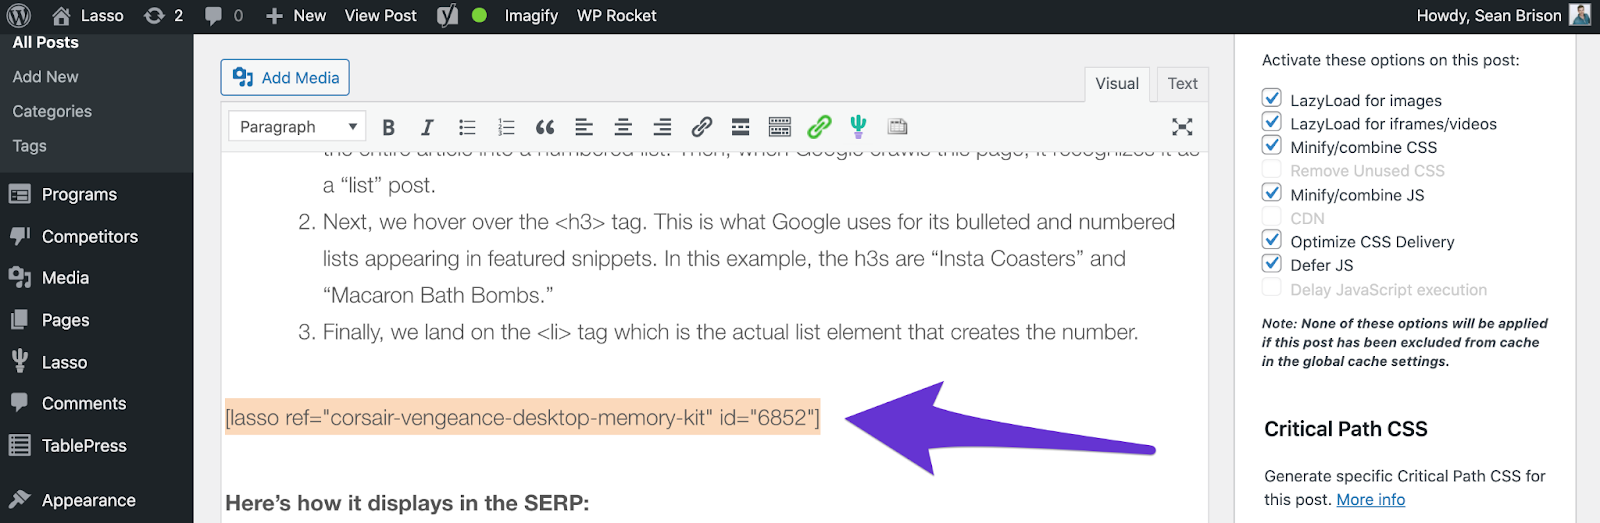1600x523 pixels.
Task: Align text center
Action: coord(623,127)
